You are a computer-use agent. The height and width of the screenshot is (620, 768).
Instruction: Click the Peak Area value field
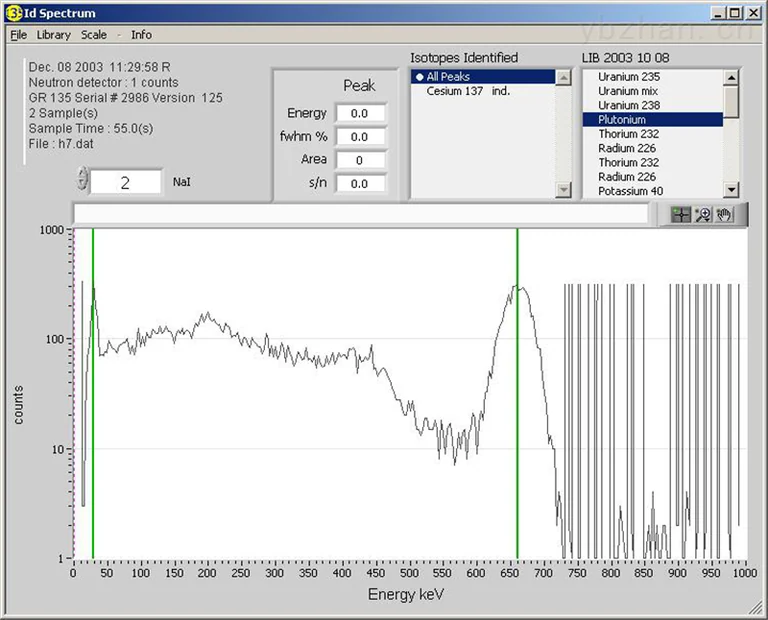pyautogui.click(x=360, y=160)
